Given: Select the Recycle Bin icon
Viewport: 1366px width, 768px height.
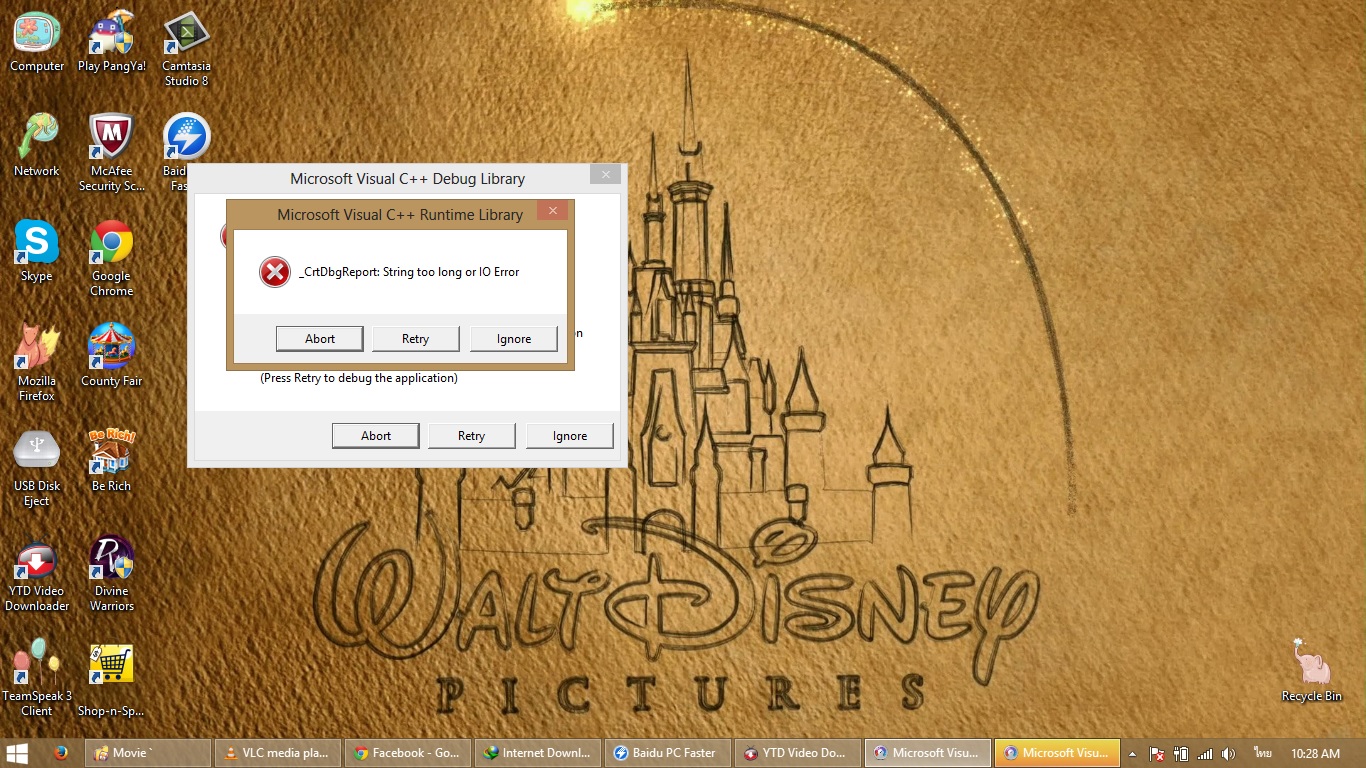Looking at the screenshot, I should pyautogui.click(x=1312, y=670).
